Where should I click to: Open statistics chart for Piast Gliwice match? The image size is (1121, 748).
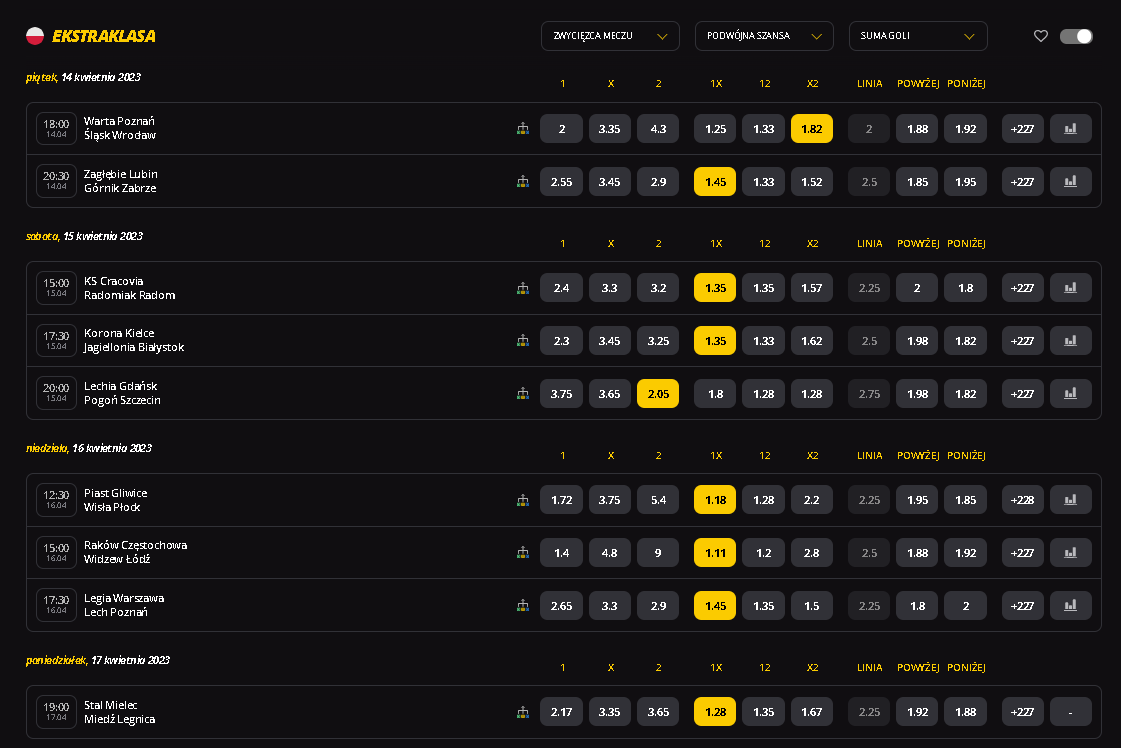tap(1070, 500)
